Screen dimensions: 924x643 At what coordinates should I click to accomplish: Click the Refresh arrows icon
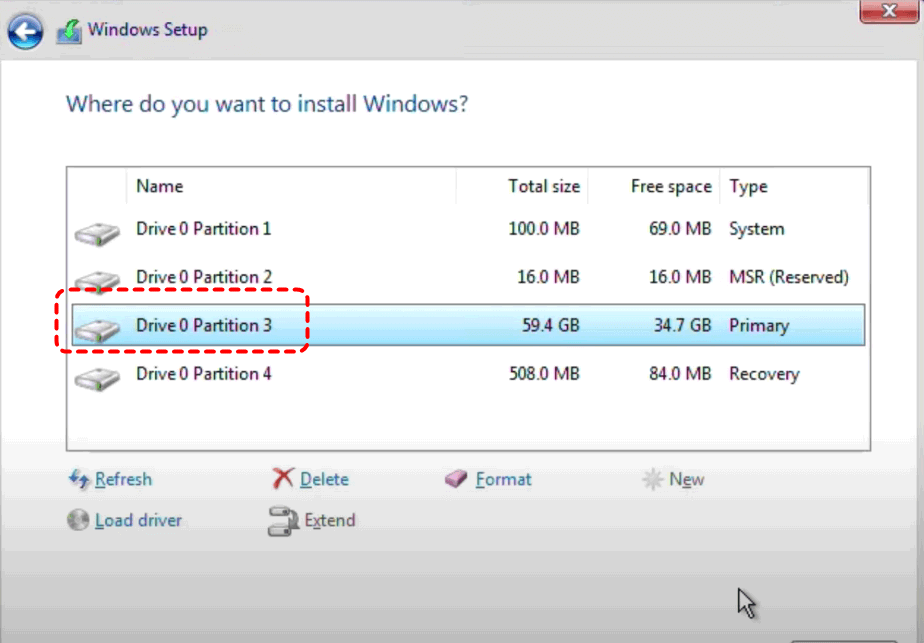pos(79,479)
